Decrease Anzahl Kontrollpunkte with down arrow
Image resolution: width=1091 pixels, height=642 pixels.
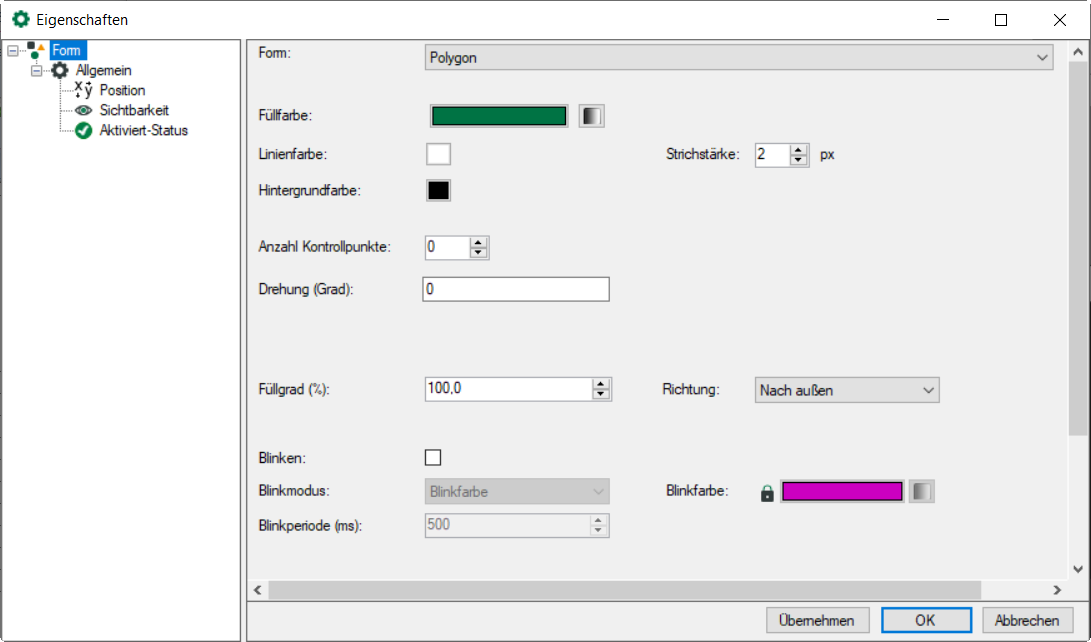click(478, 253)
